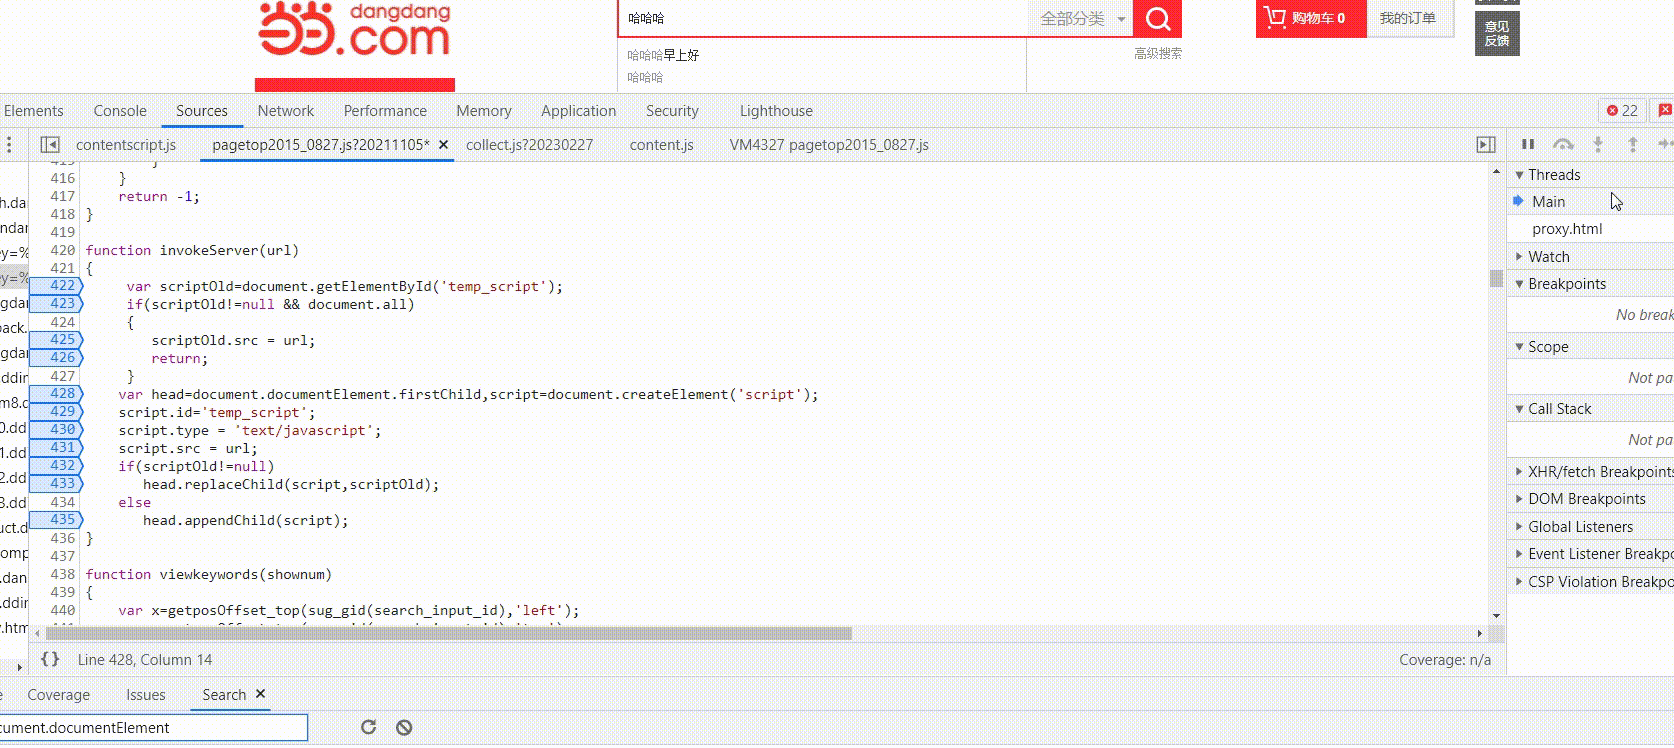1674x748 pixels.
Task: Click the Step out icon
Action: pos(1633,145)
